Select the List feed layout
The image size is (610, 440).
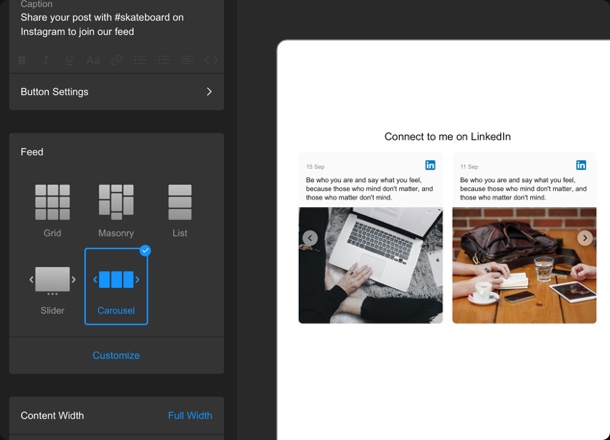(x=180, y=210)
